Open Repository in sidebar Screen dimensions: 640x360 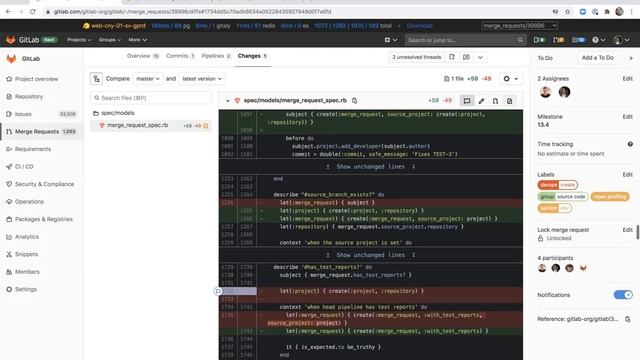pyautogui.click(x=29, y=96)
